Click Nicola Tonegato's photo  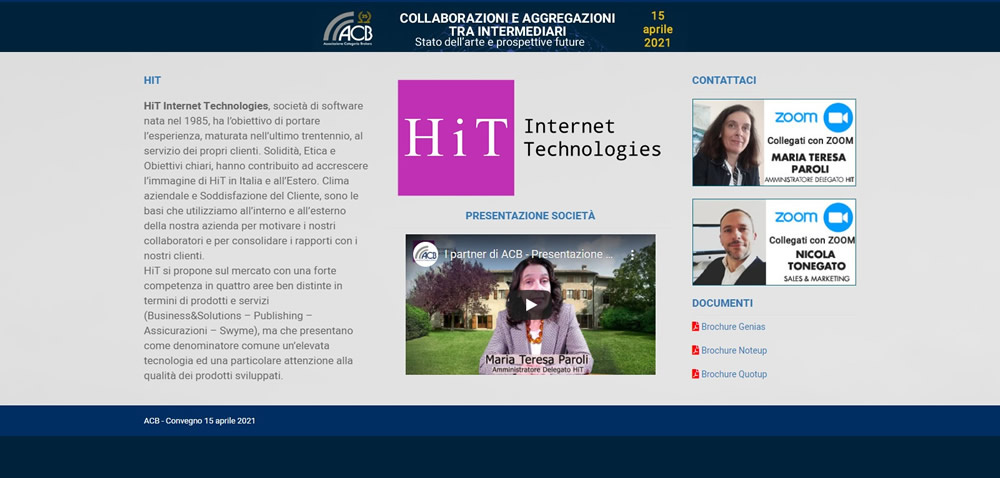pyautogui.click(x=730, y=242)
